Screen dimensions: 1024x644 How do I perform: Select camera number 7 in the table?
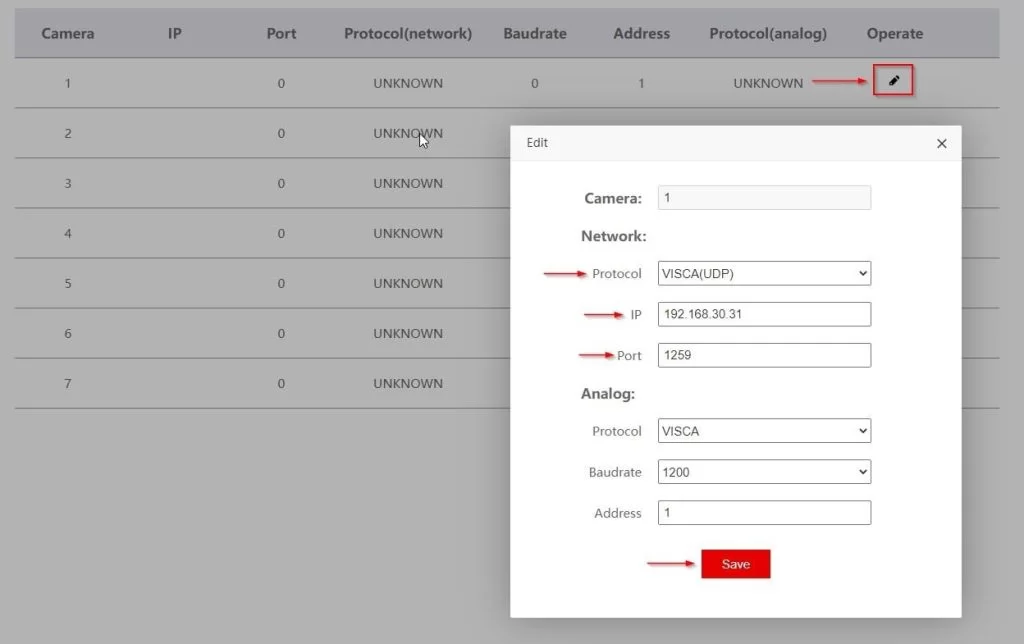click(68, 383)
